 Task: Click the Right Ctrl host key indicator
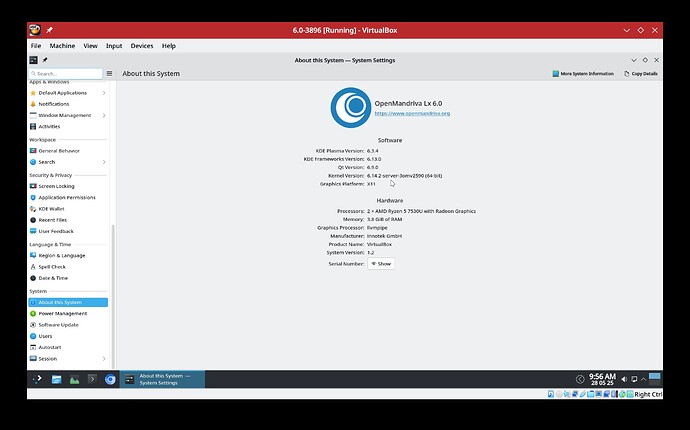coord(648,394)
